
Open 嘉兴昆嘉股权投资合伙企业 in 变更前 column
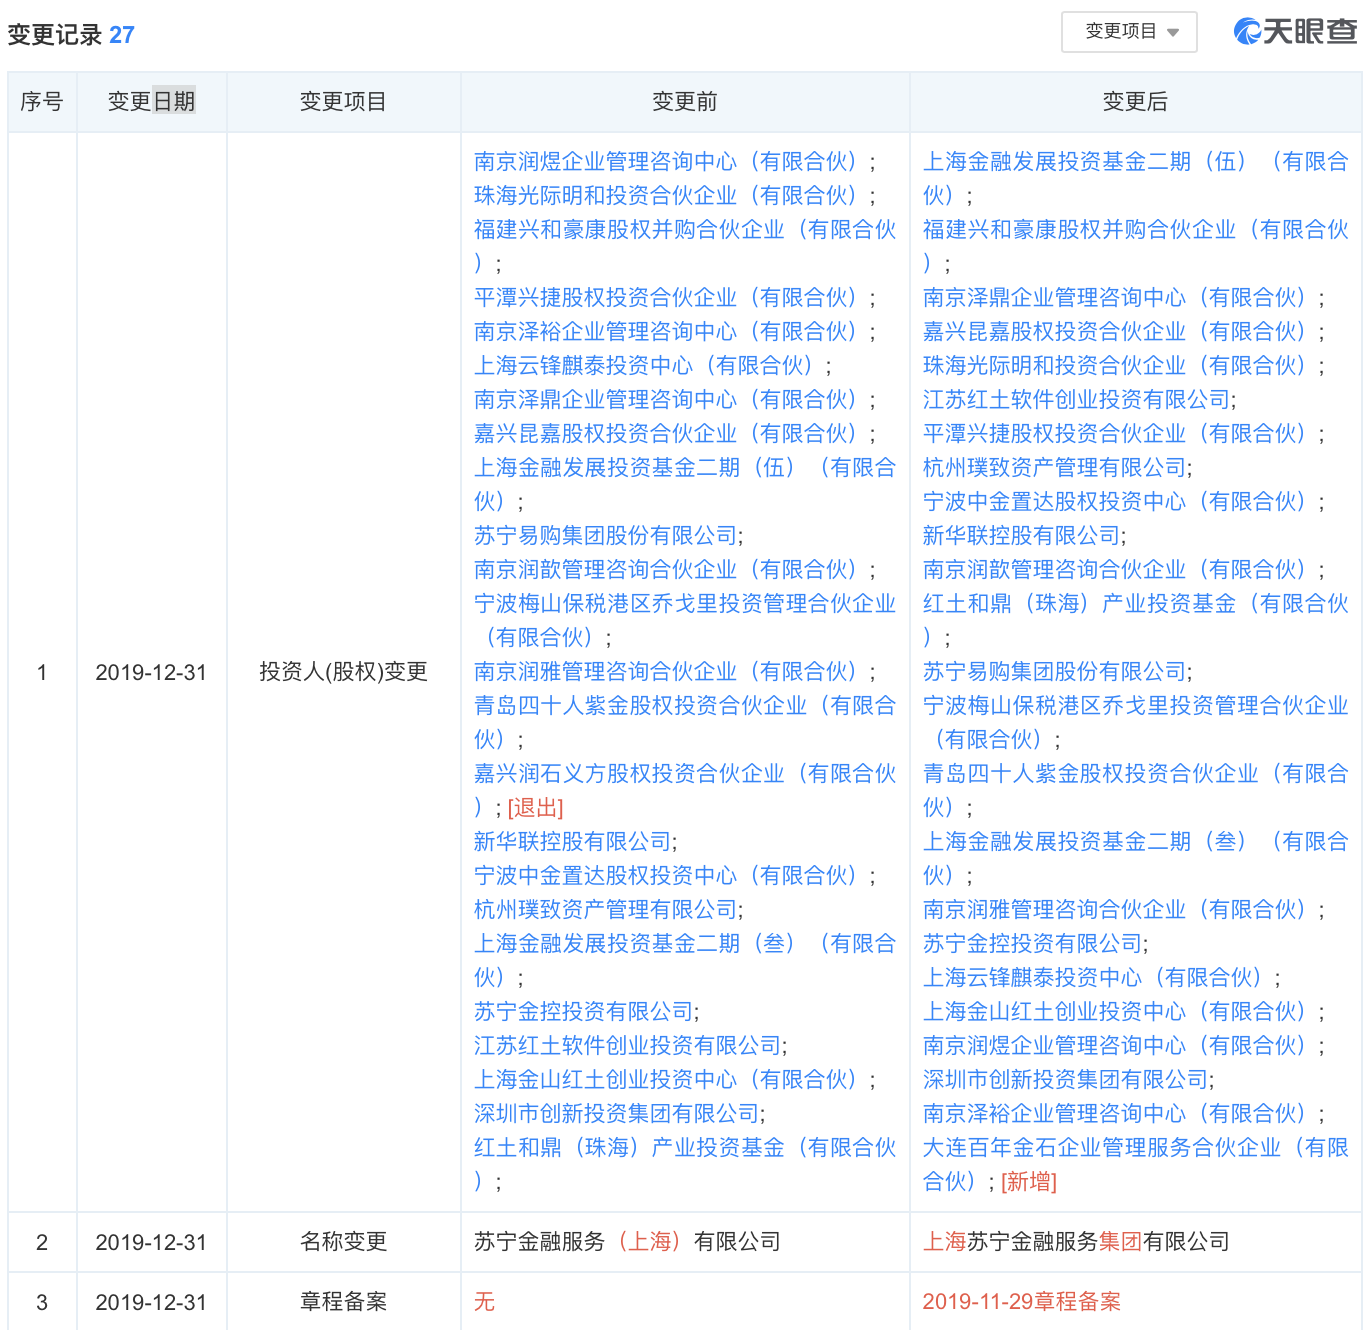click(670, 434)
